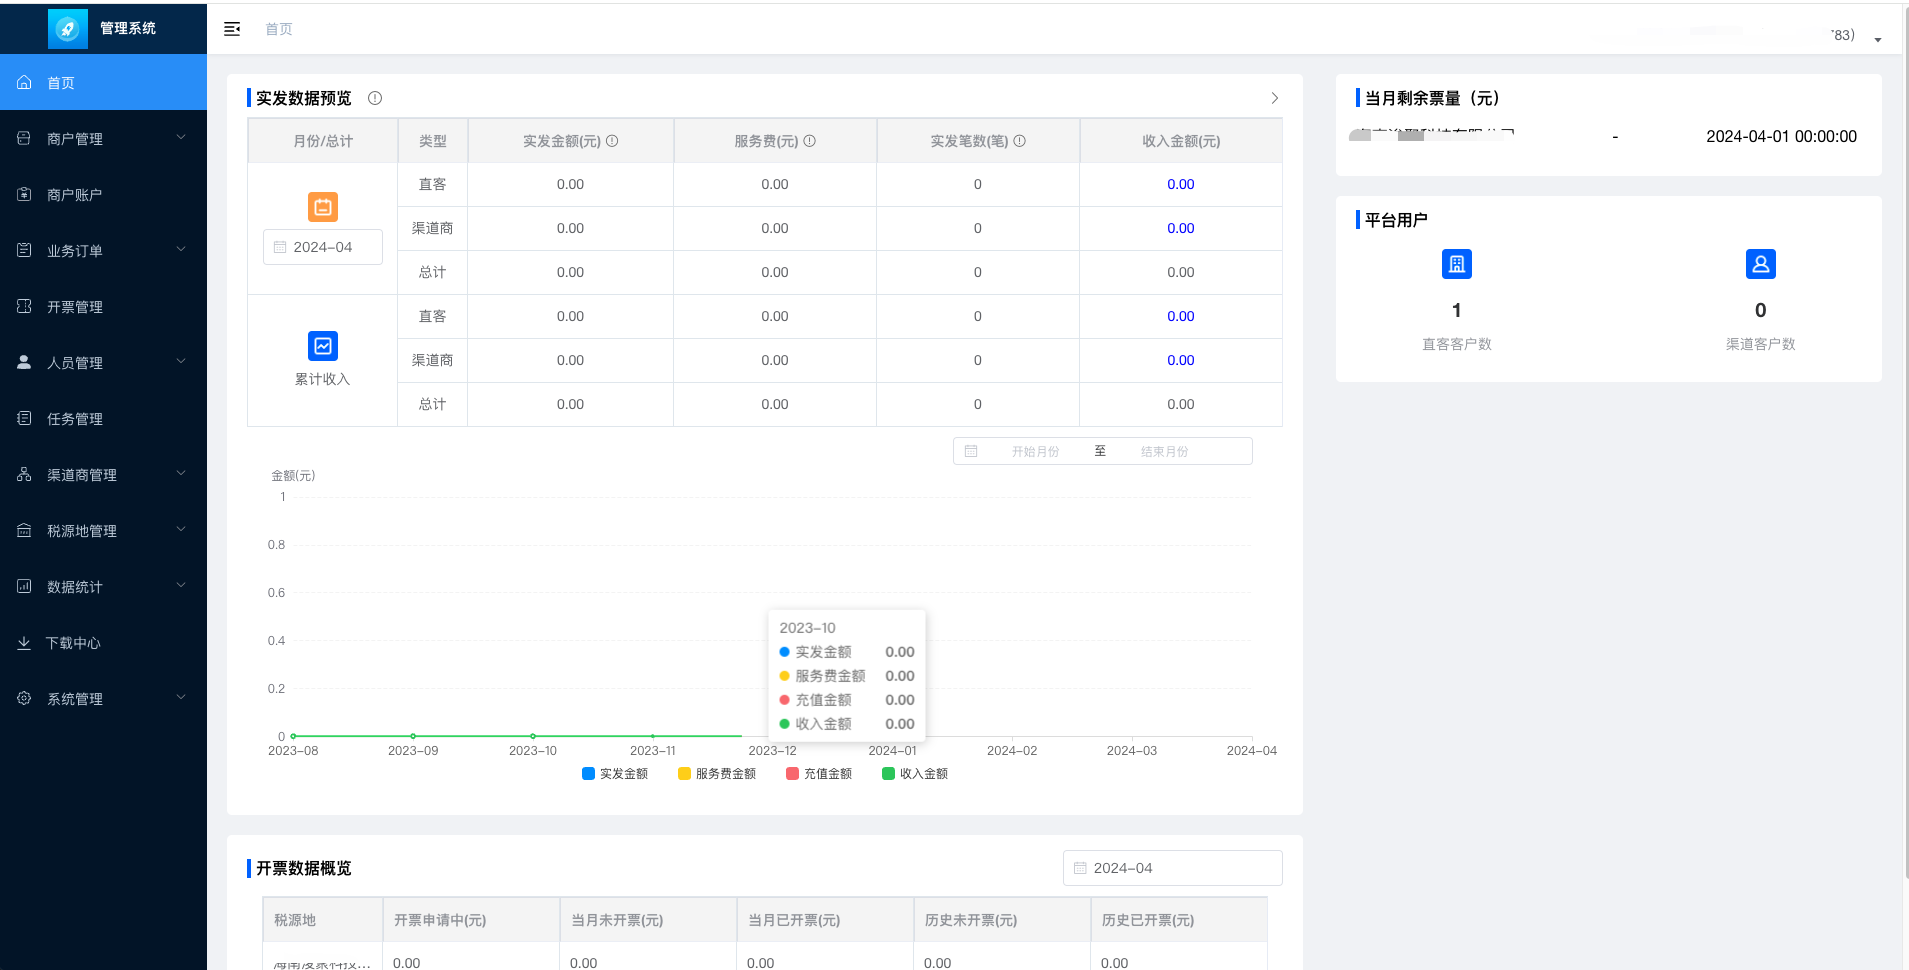Click the 结束月份 end month field
Screen dimensions: 1909x970
pyautogui.click(x=1165, y=451)
